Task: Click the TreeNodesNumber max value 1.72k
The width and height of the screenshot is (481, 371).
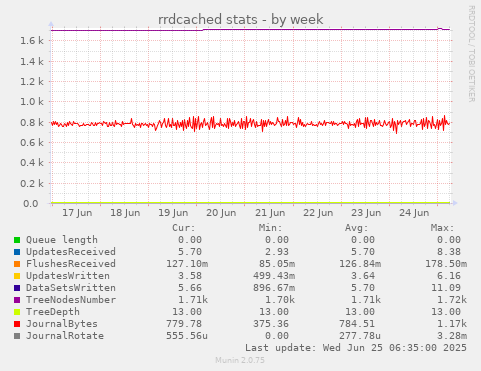Action: (x=452, y=300)
